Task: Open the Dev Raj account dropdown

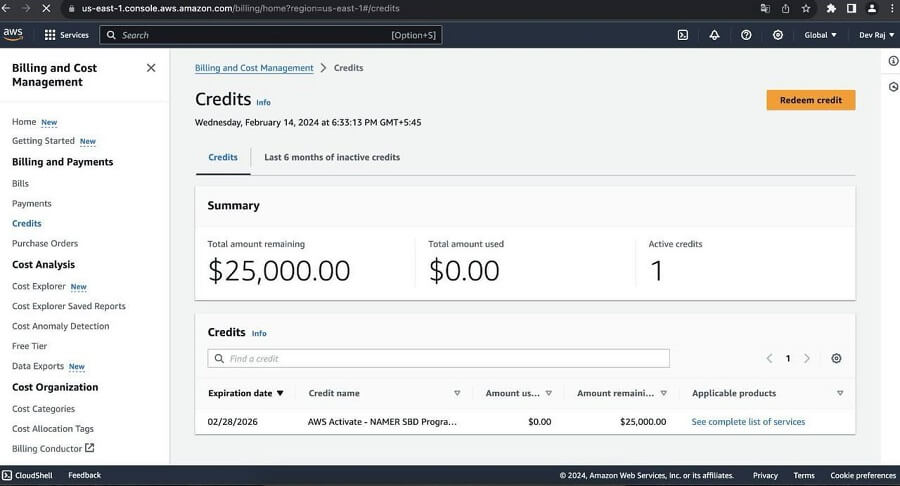Action: (874, 35)
